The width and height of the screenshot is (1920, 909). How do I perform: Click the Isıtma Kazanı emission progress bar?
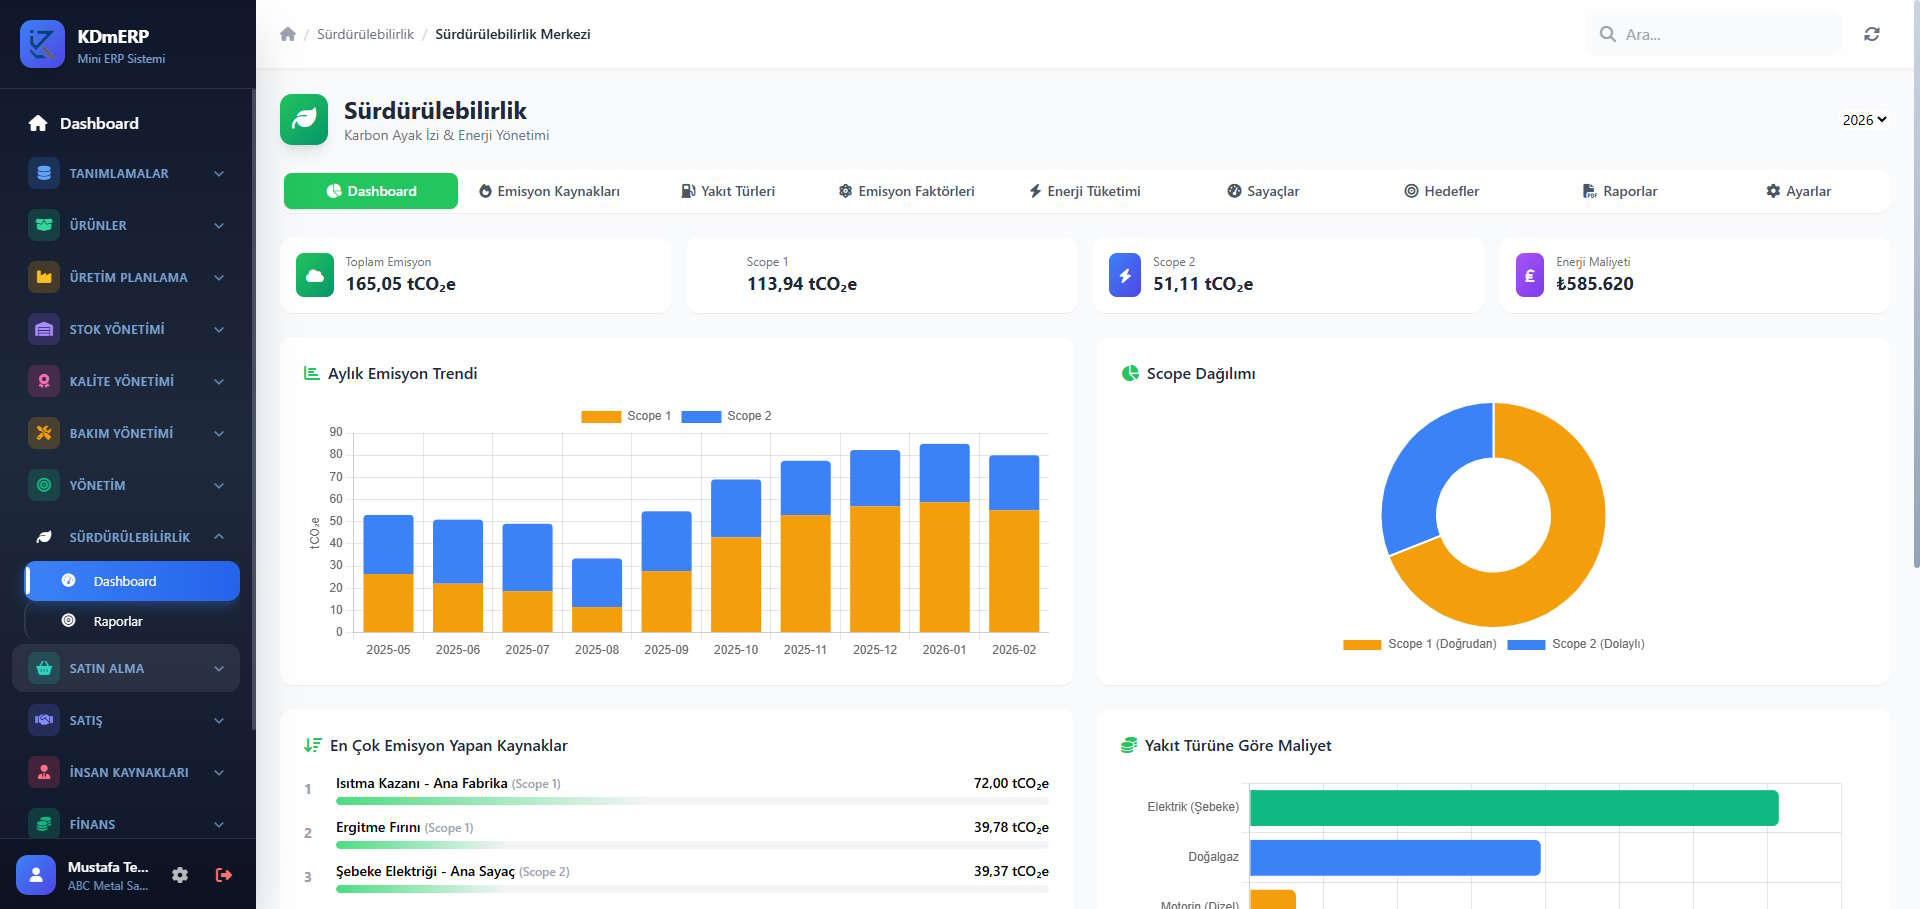click(x=690, y=801)
